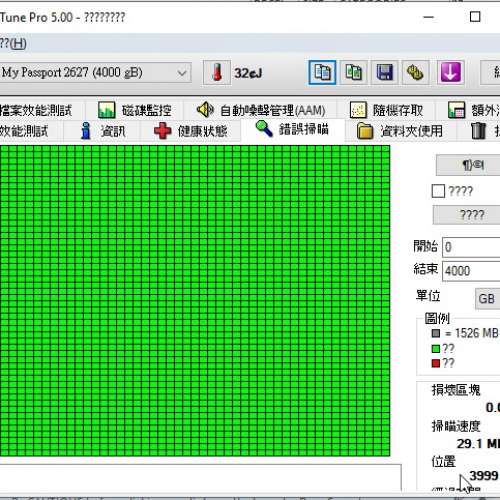Click the 損壞區塊 damaged blocks label
The height and width of the screenshot is (500, 500).
456,389
